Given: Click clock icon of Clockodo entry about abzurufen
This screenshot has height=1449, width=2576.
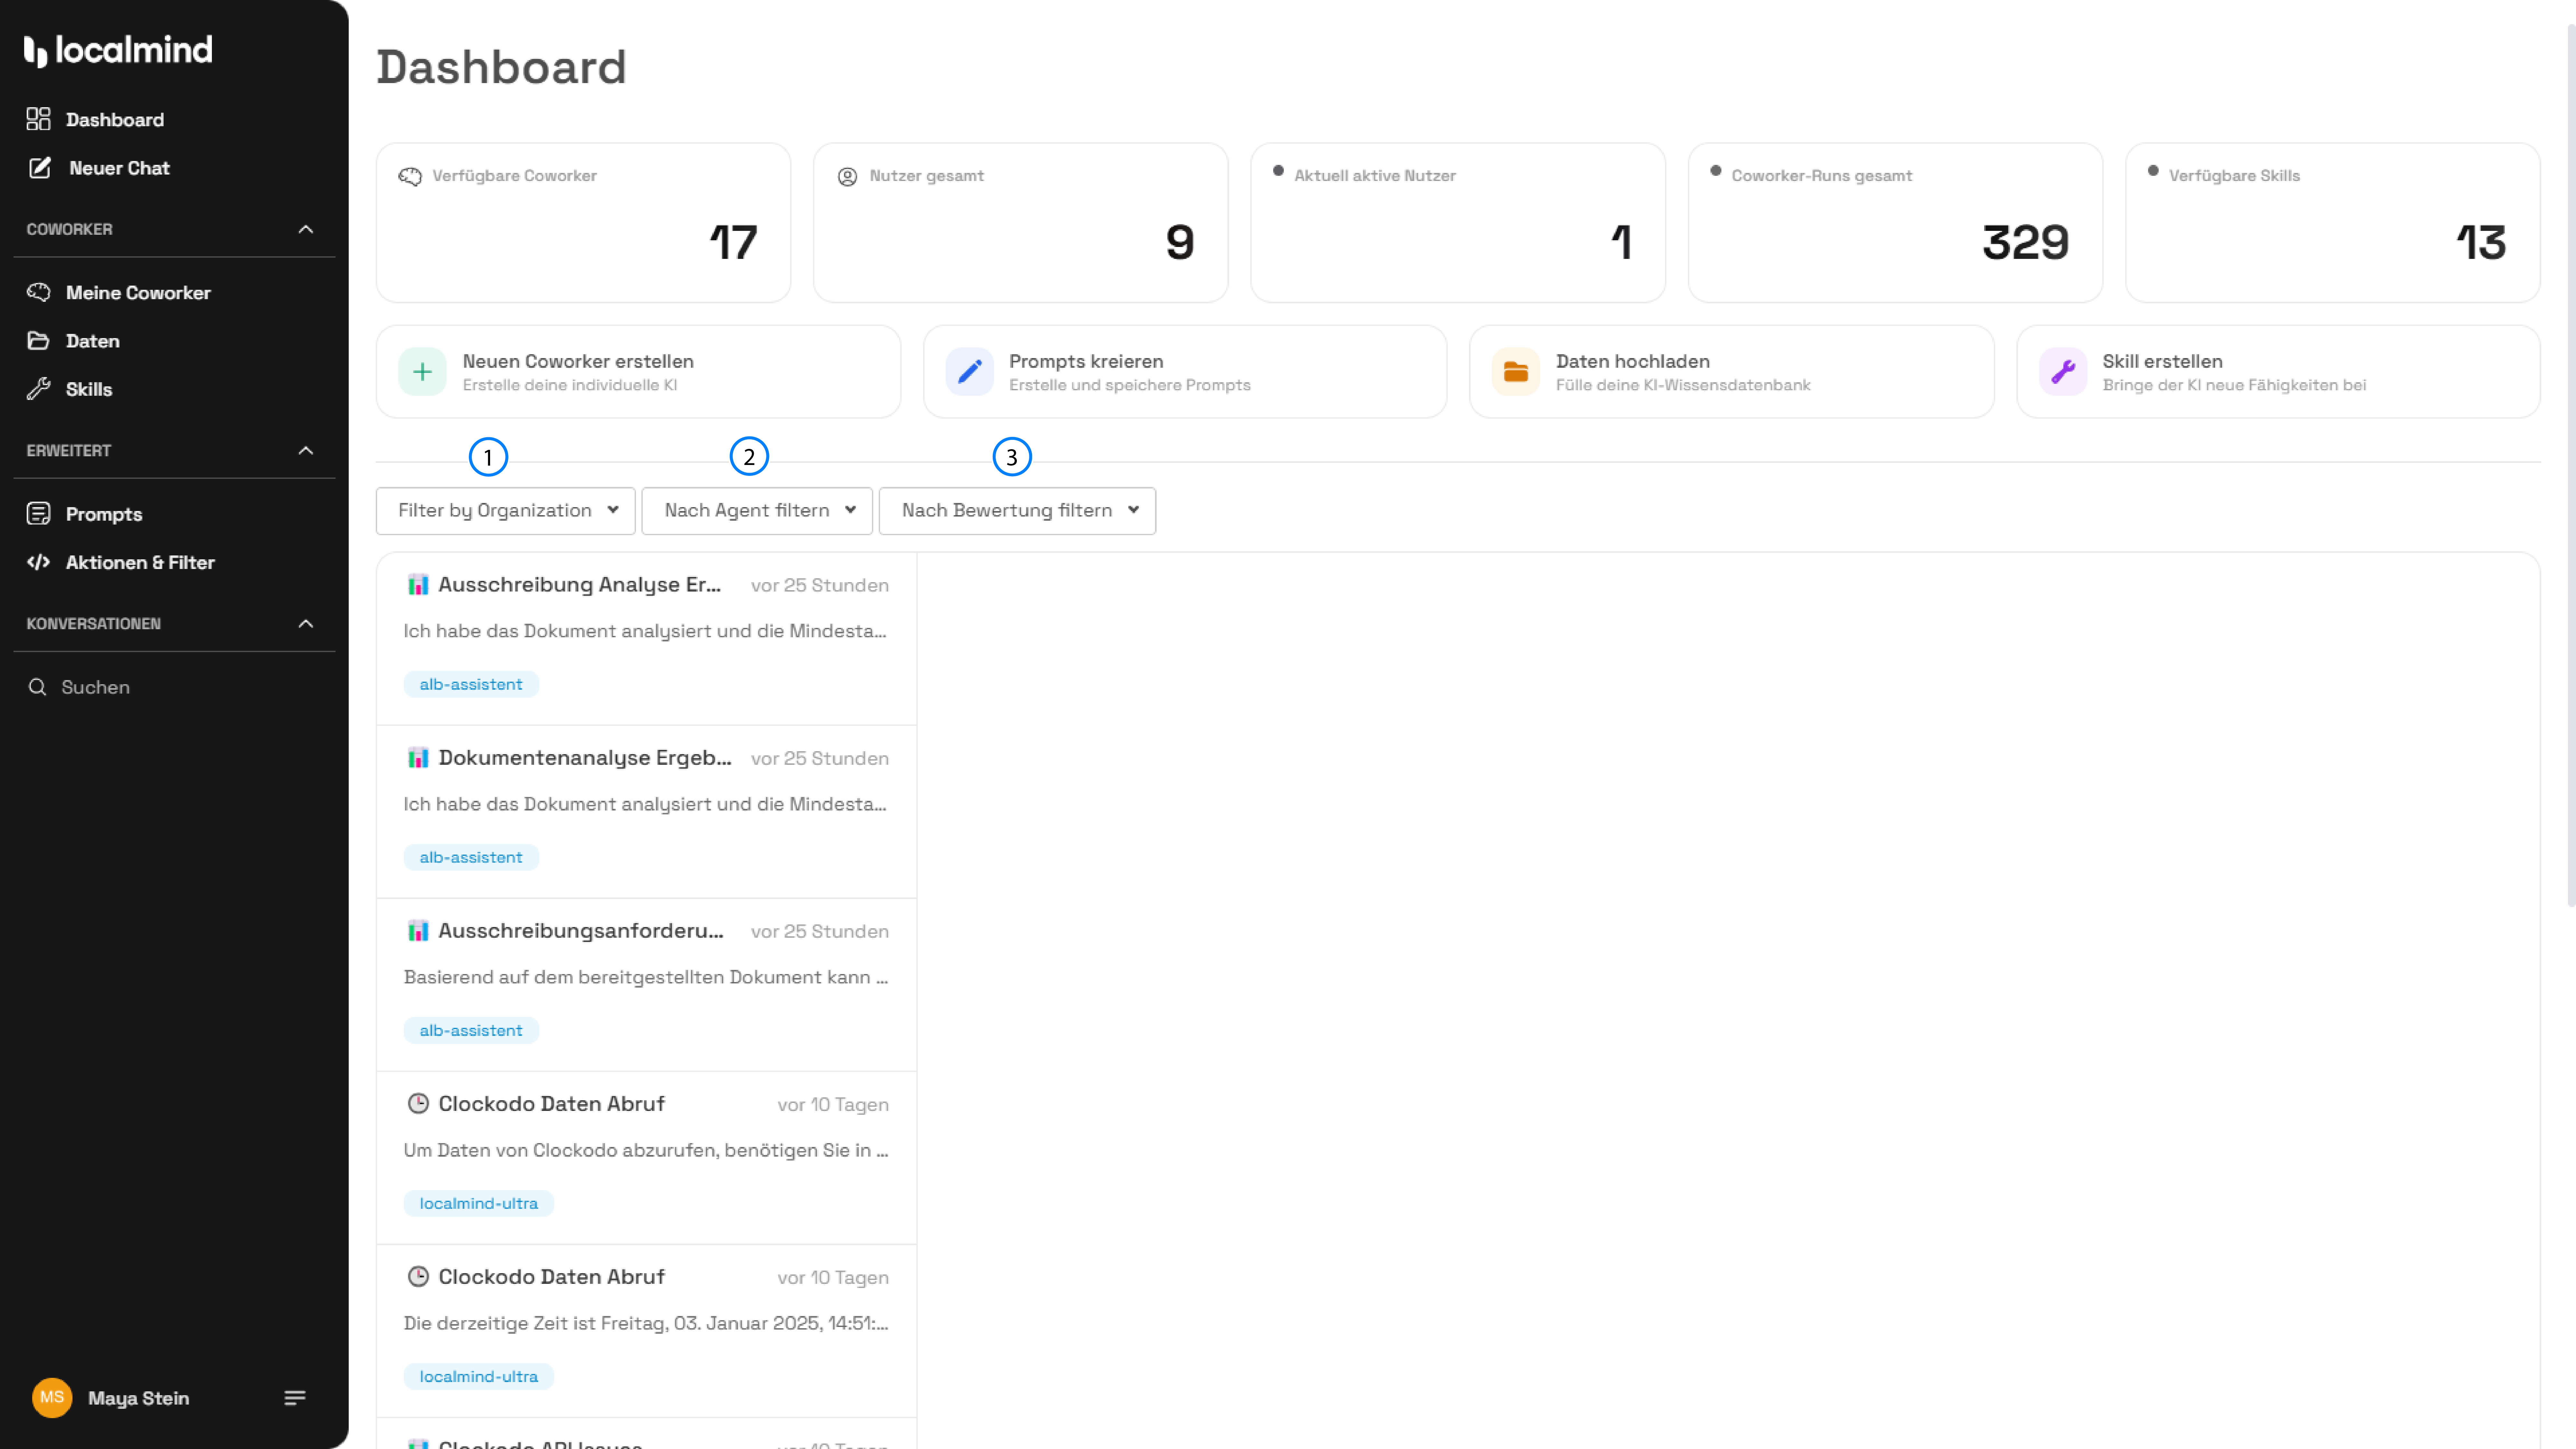Looking at the screenshot, I should click(418, 1104).
